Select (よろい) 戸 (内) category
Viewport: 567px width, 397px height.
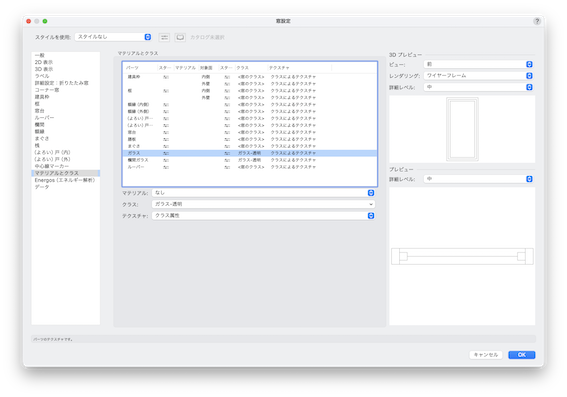tap(65, 152)
